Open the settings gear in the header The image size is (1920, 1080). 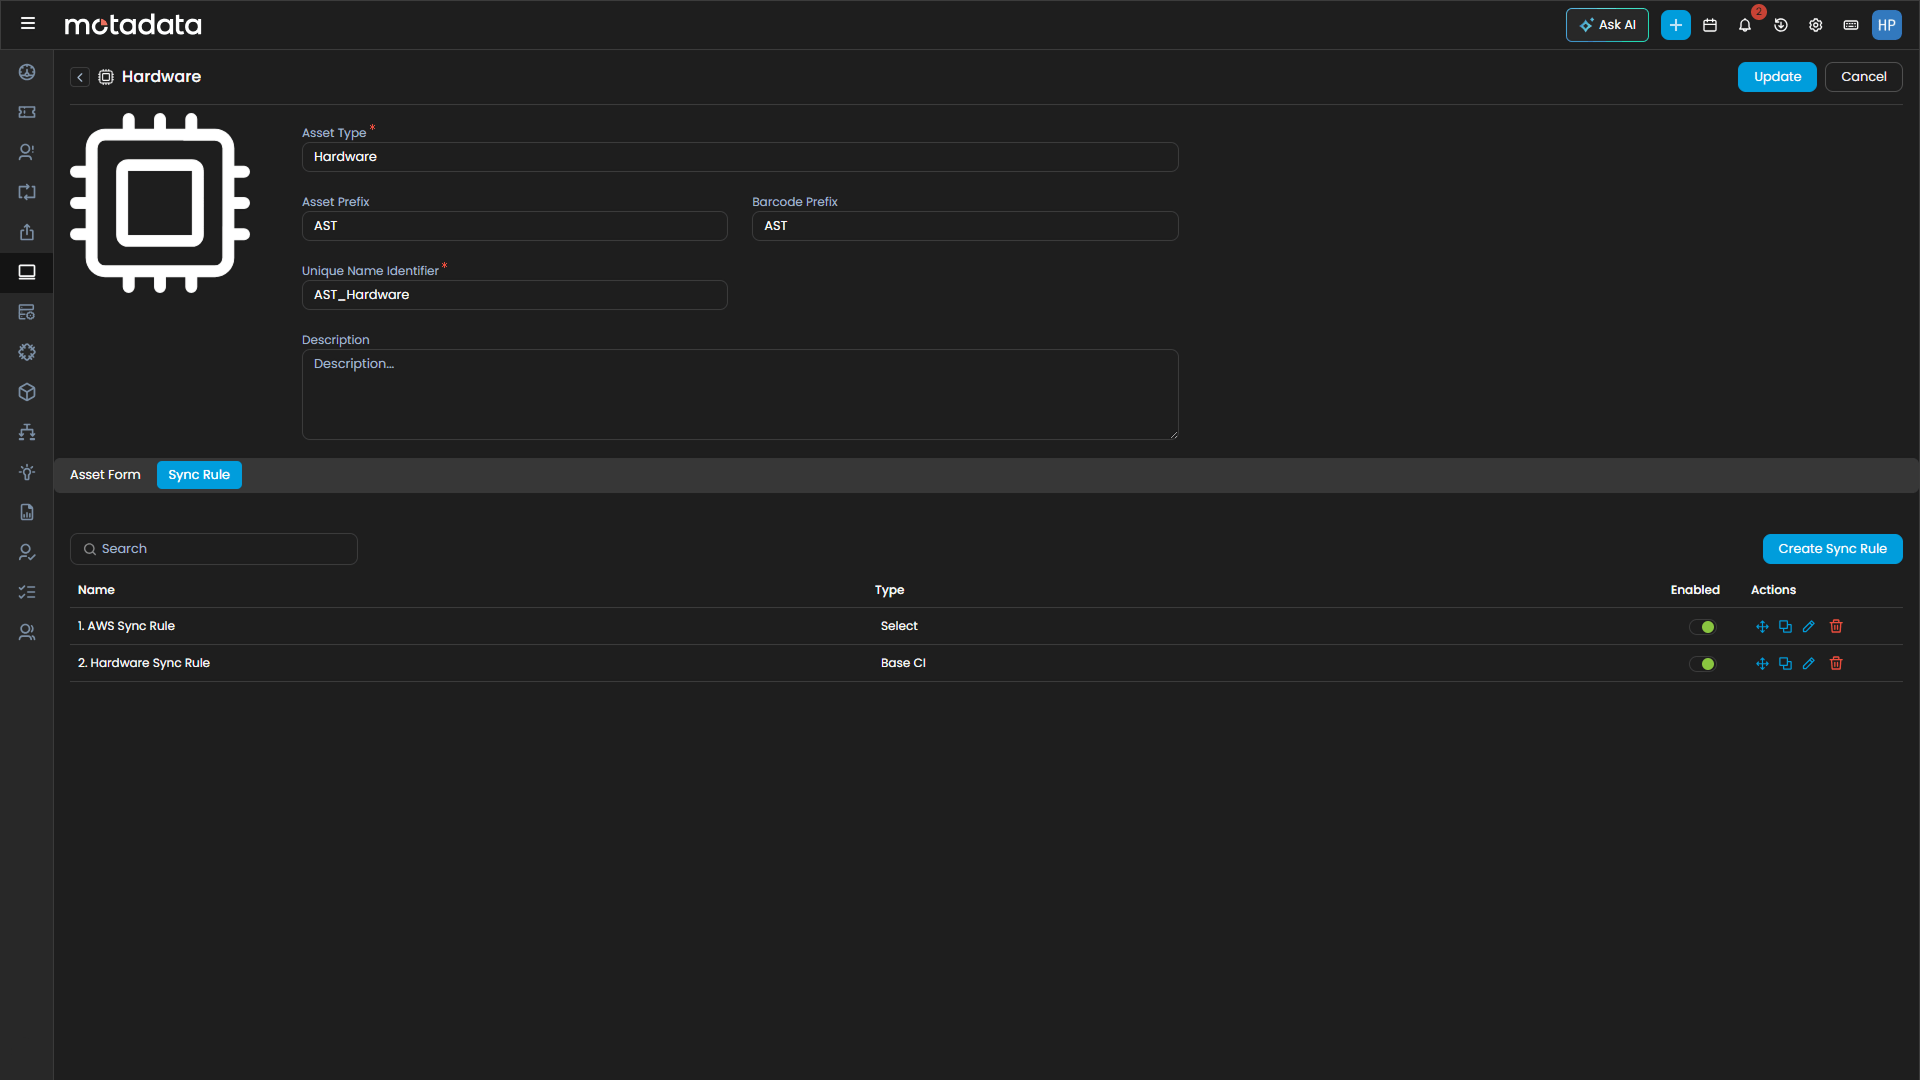[x=1816, y=26]
